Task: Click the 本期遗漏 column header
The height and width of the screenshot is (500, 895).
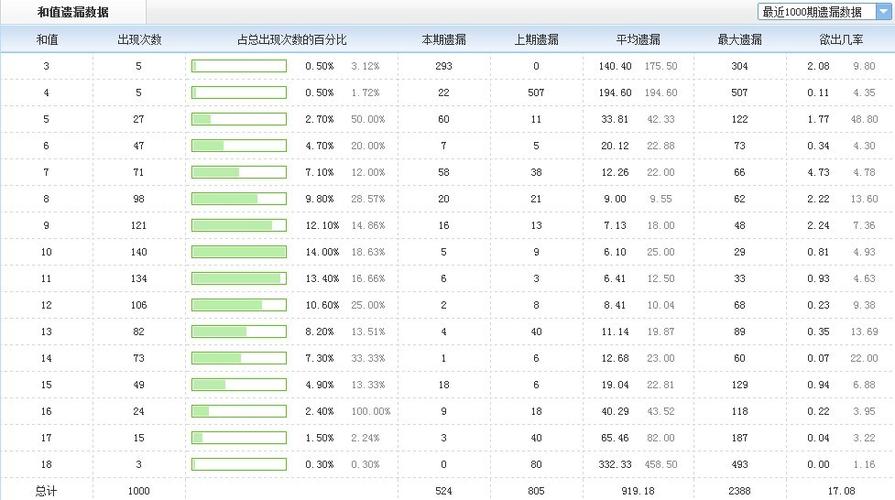Action: pyautogui.click(x=444, y=39)
